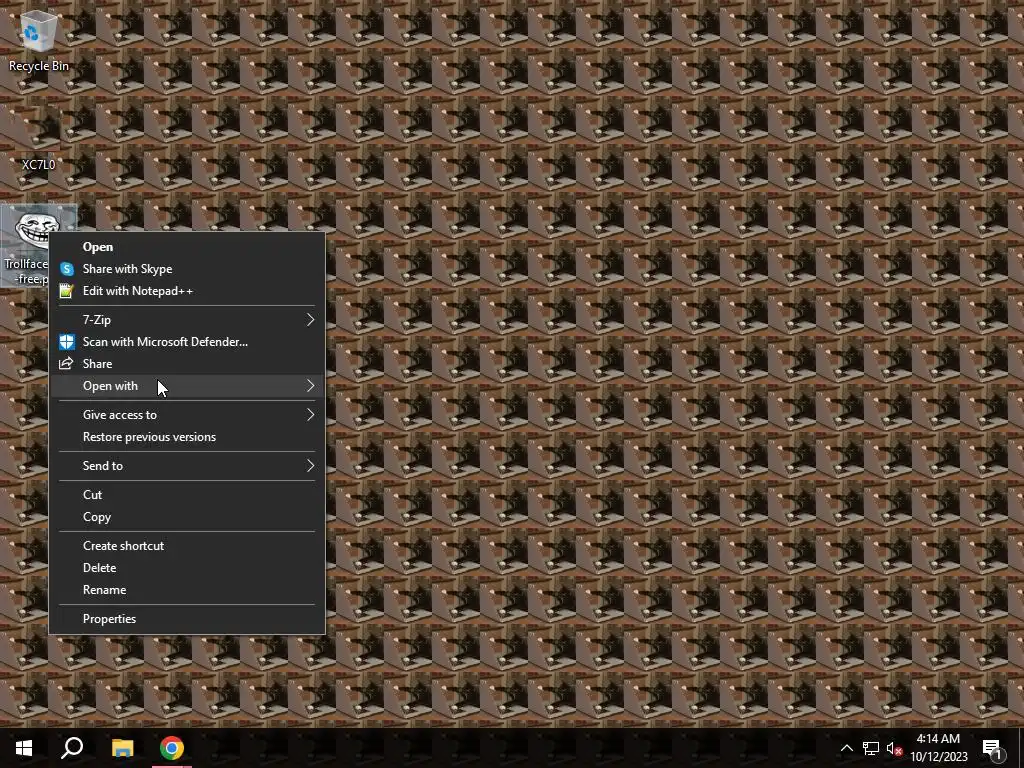
Task: Open the Recycle Bin desktop icon
Action: point(39,40)
